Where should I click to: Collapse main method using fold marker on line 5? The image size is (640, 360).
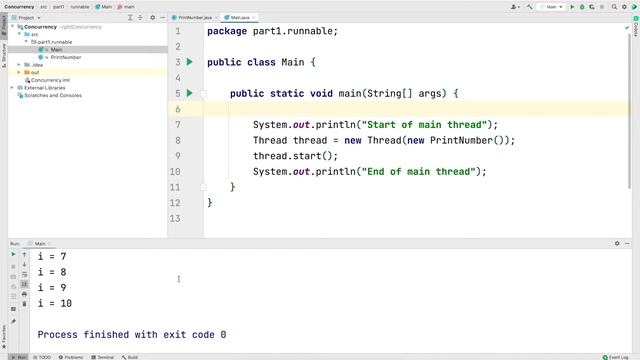(203, 93)
